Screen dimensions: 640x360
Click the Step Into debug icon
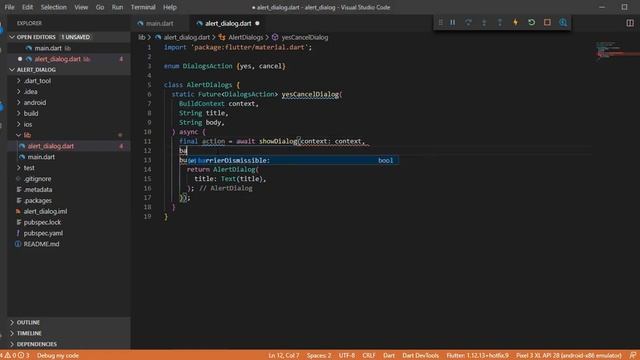pos(484,22)
